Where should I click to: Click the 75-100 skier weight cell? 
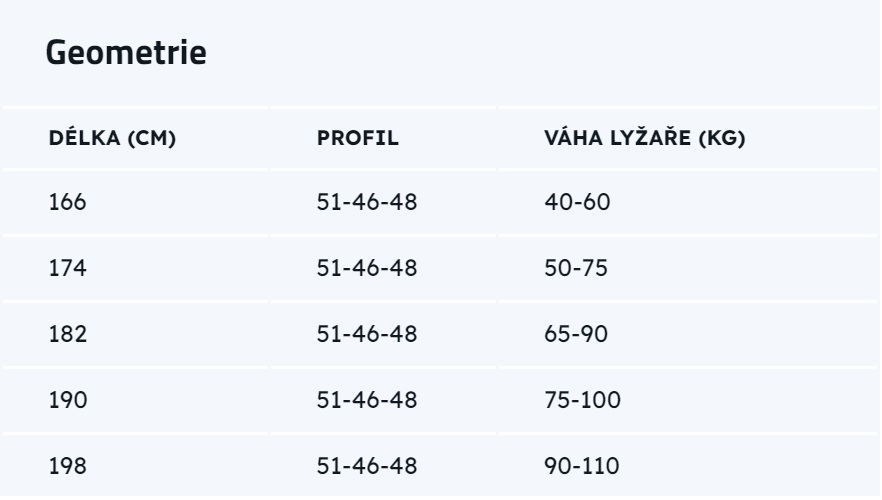(582, 400)
